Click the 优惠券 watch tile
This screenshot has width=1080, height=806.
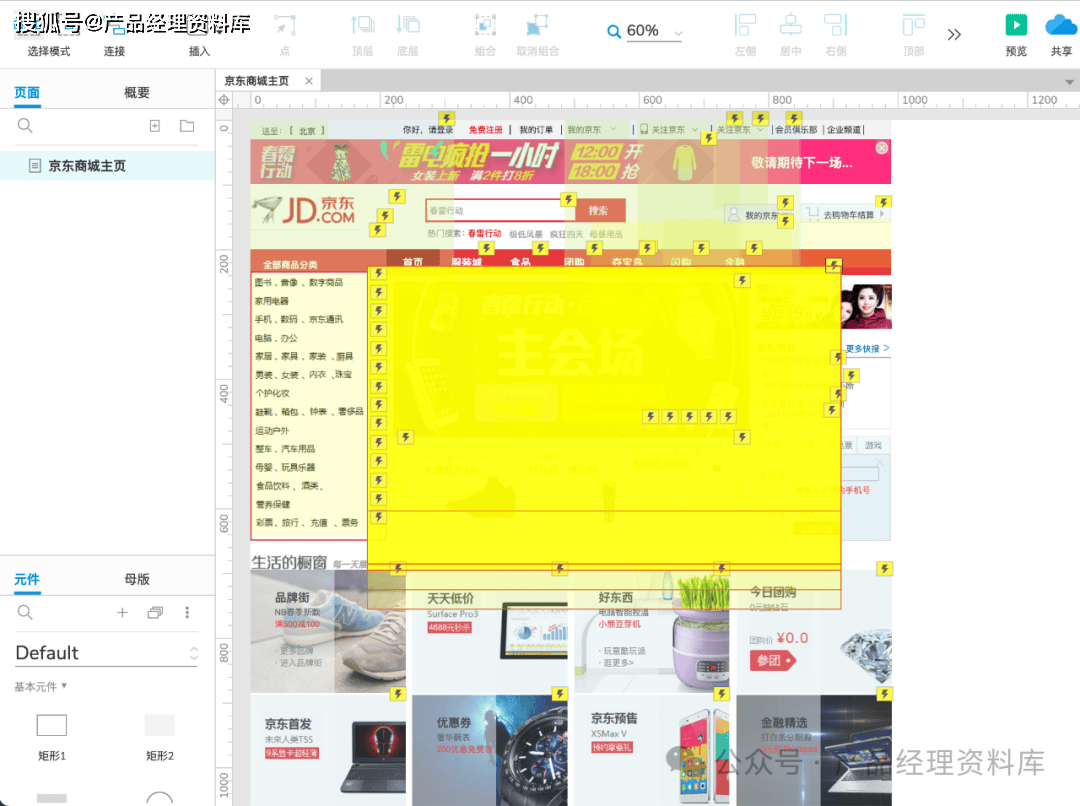click(490, 750)
